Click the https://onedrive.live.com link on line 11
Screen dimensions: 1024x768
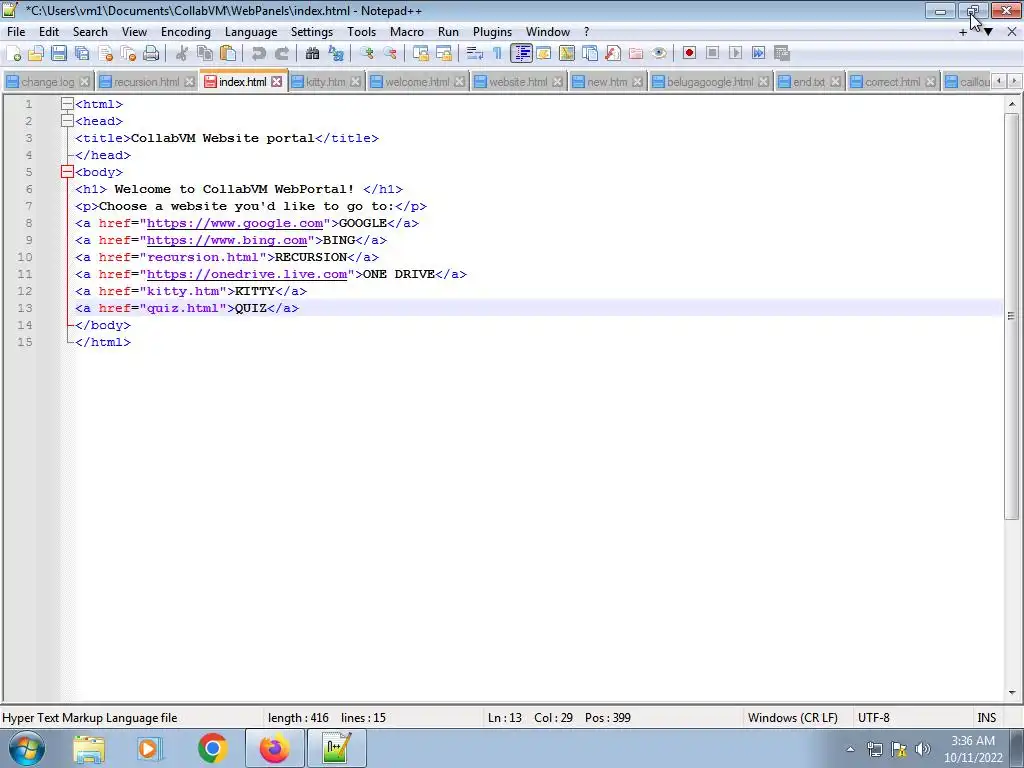[x=247, y=274]
